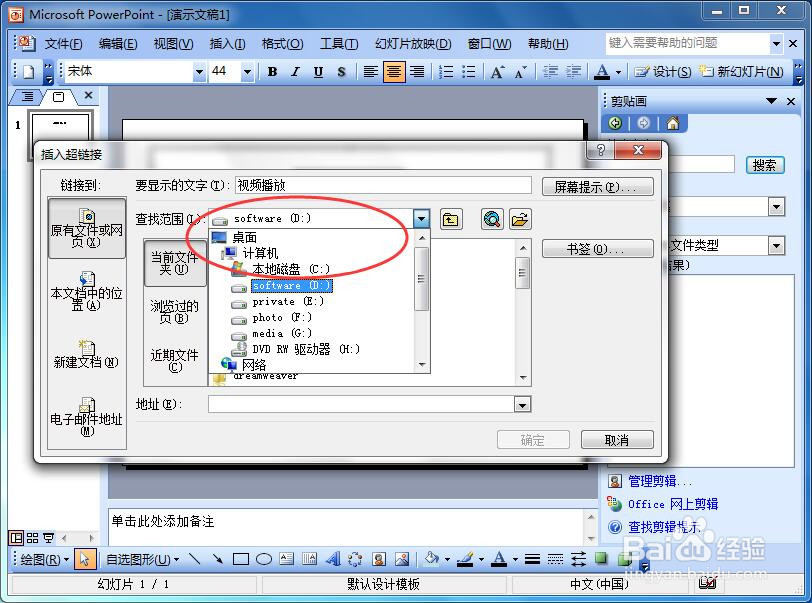Viewport: 812px width, 603px height.
Task: Toggle bold formatting in the toolbar
Action: [272, 72]
